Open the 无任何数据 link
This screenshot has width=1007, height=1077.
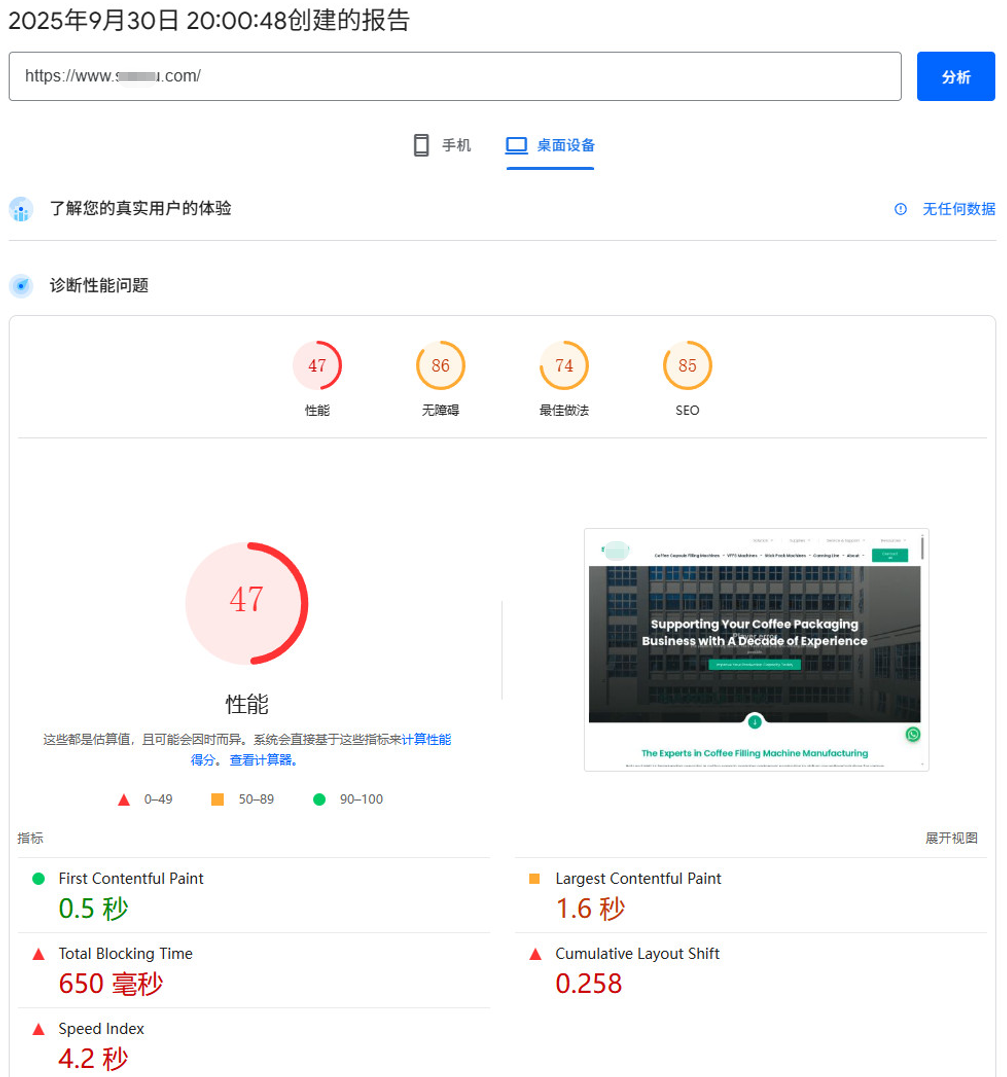coord(958,209)
